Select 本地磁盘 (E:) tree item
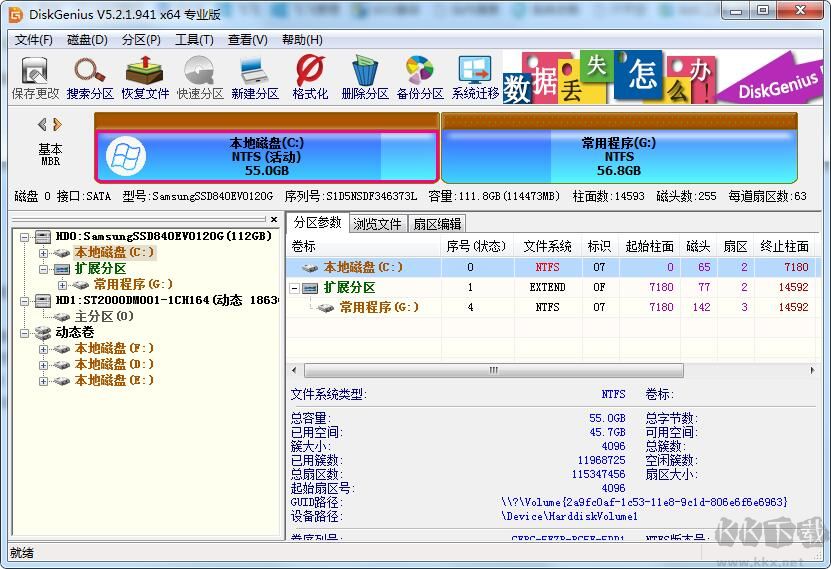 (x=114, y=380)
